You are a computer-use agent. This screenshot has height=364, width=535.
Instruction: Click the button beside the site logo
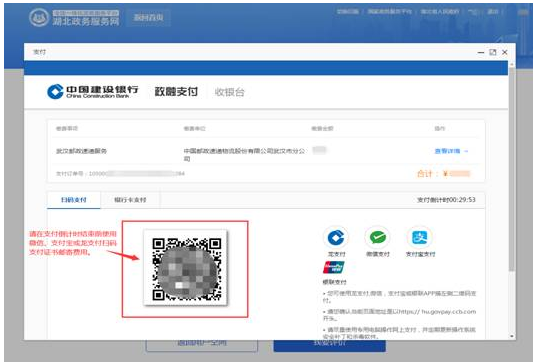(148, 18)
